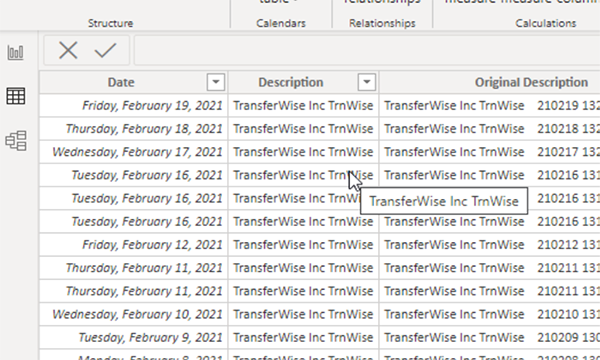This screenshot has height=360, width=600.
Task: Open the Date column filter dropdown
Action: pyautogui.click(x=216, y=82)
